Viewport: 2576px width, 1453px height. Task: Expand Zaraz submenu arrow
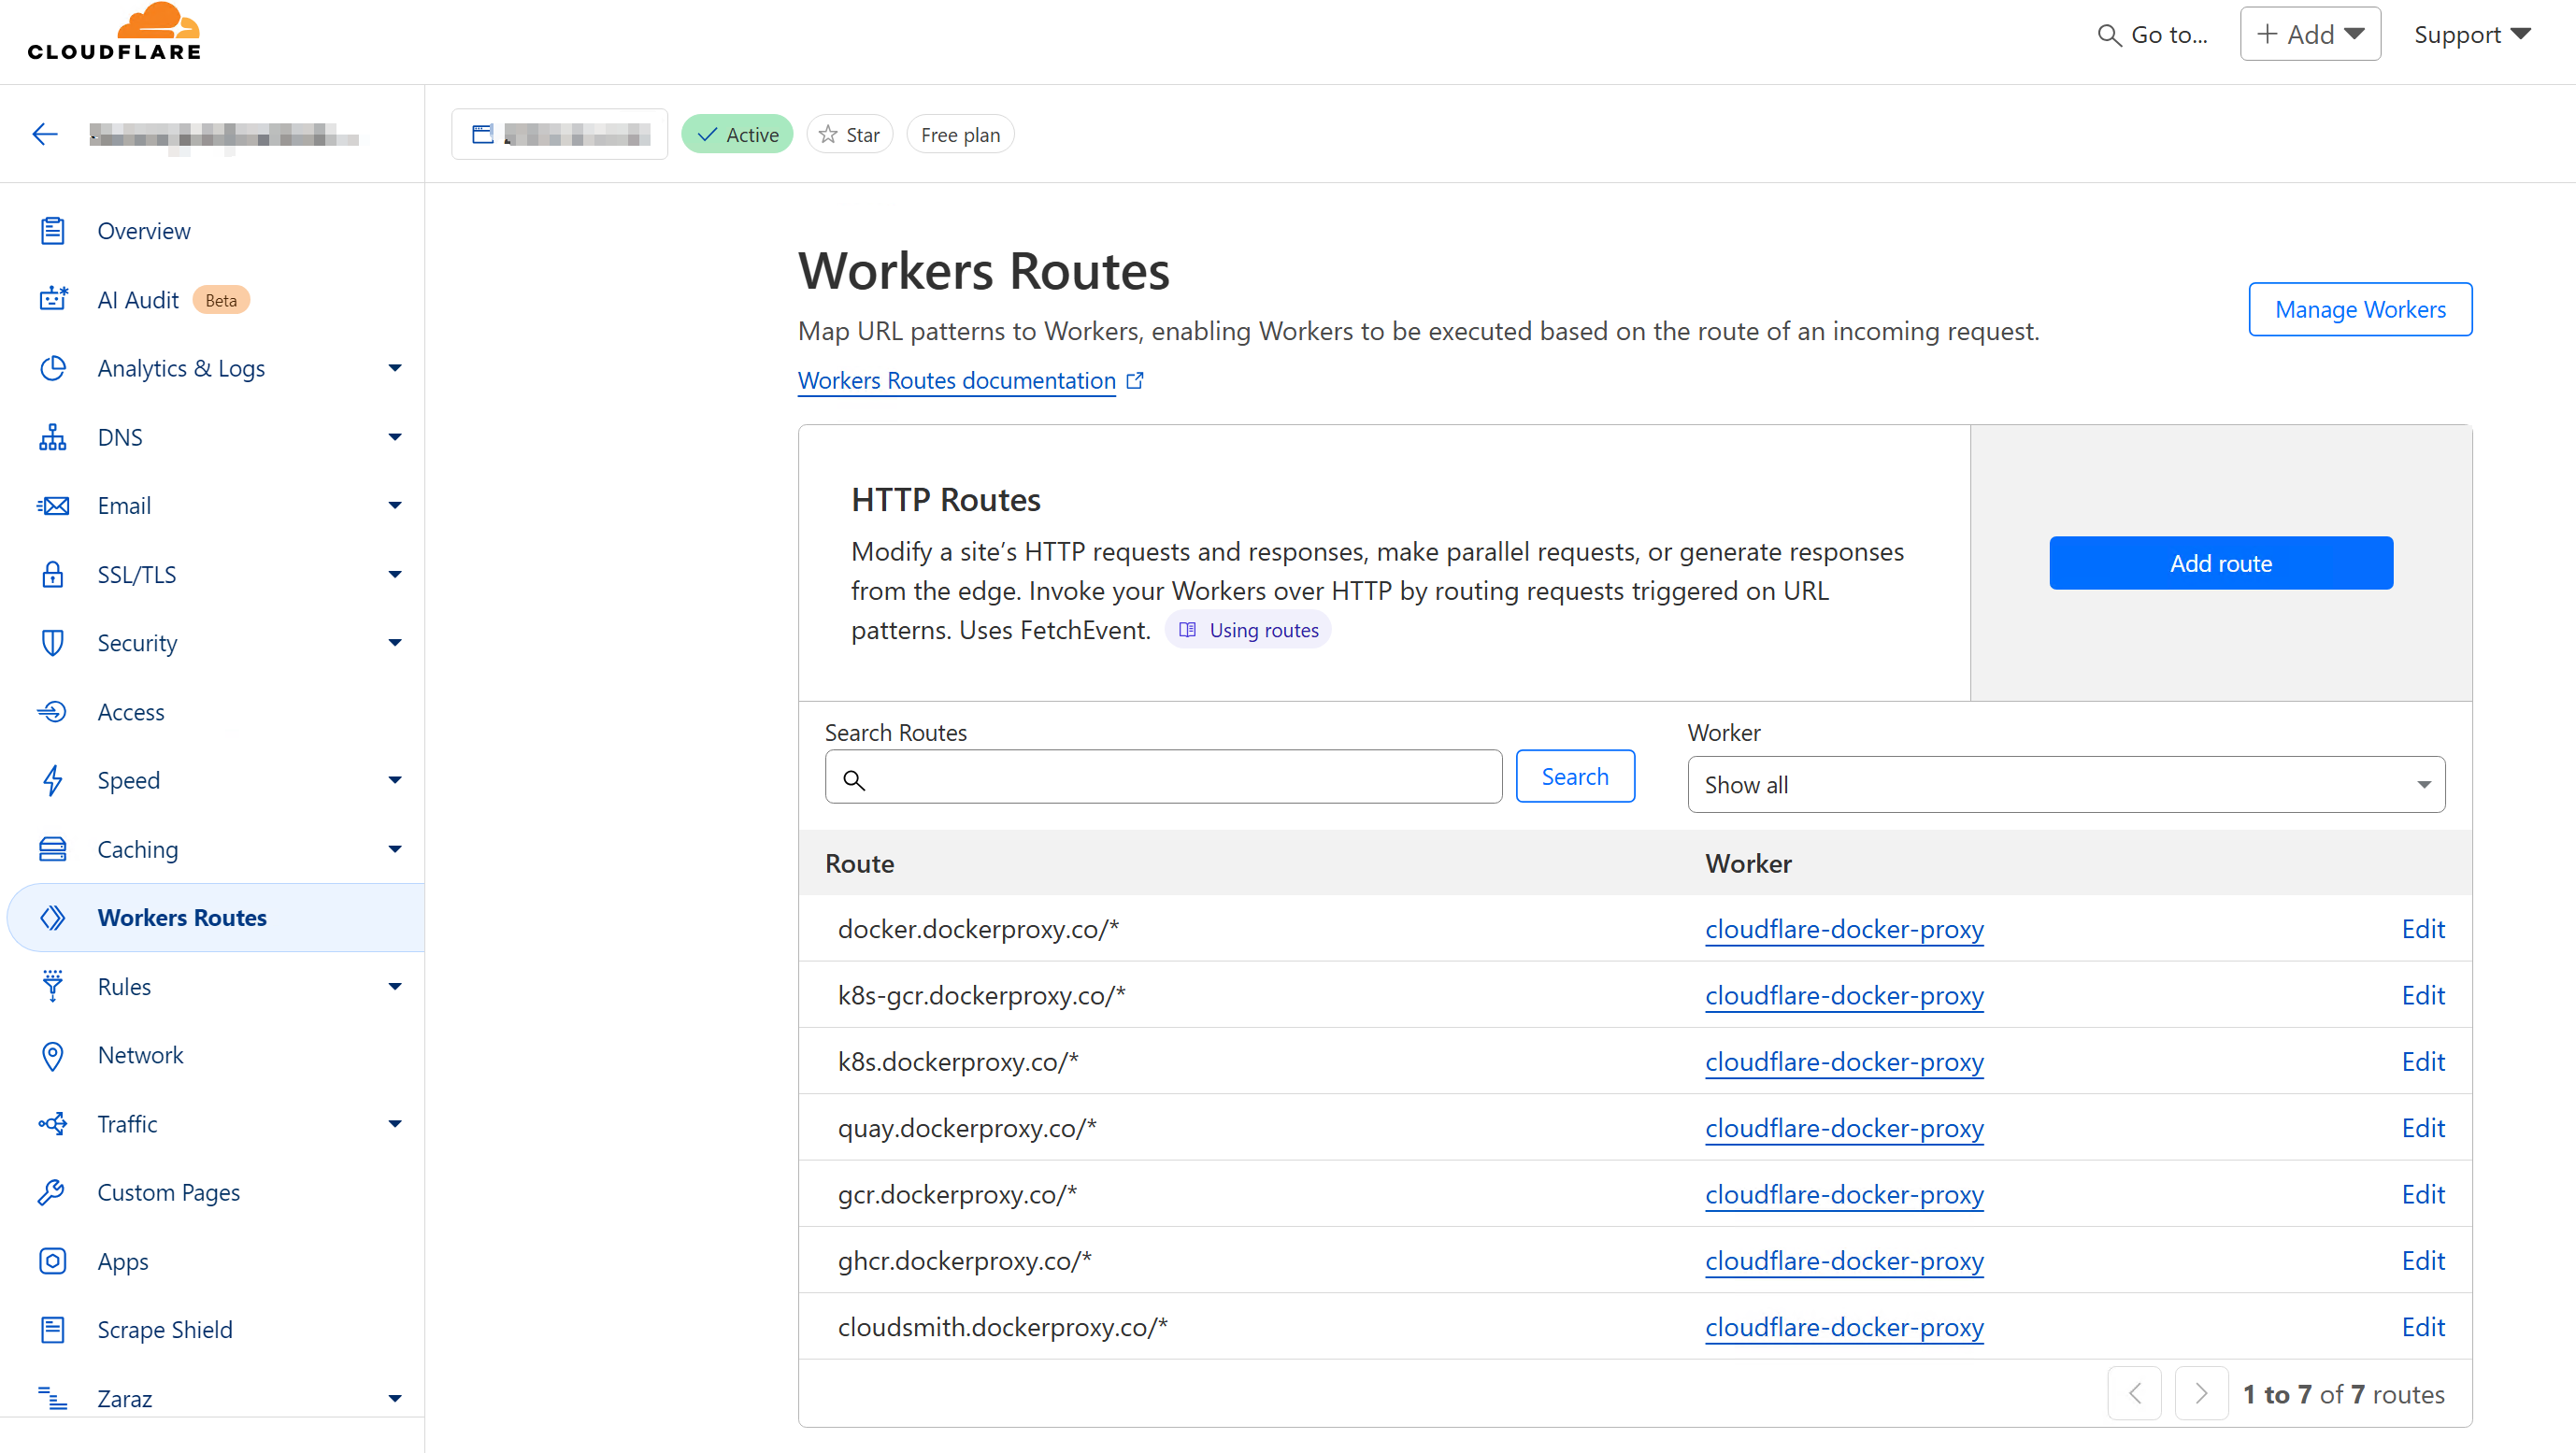[x=395, y=1398]
